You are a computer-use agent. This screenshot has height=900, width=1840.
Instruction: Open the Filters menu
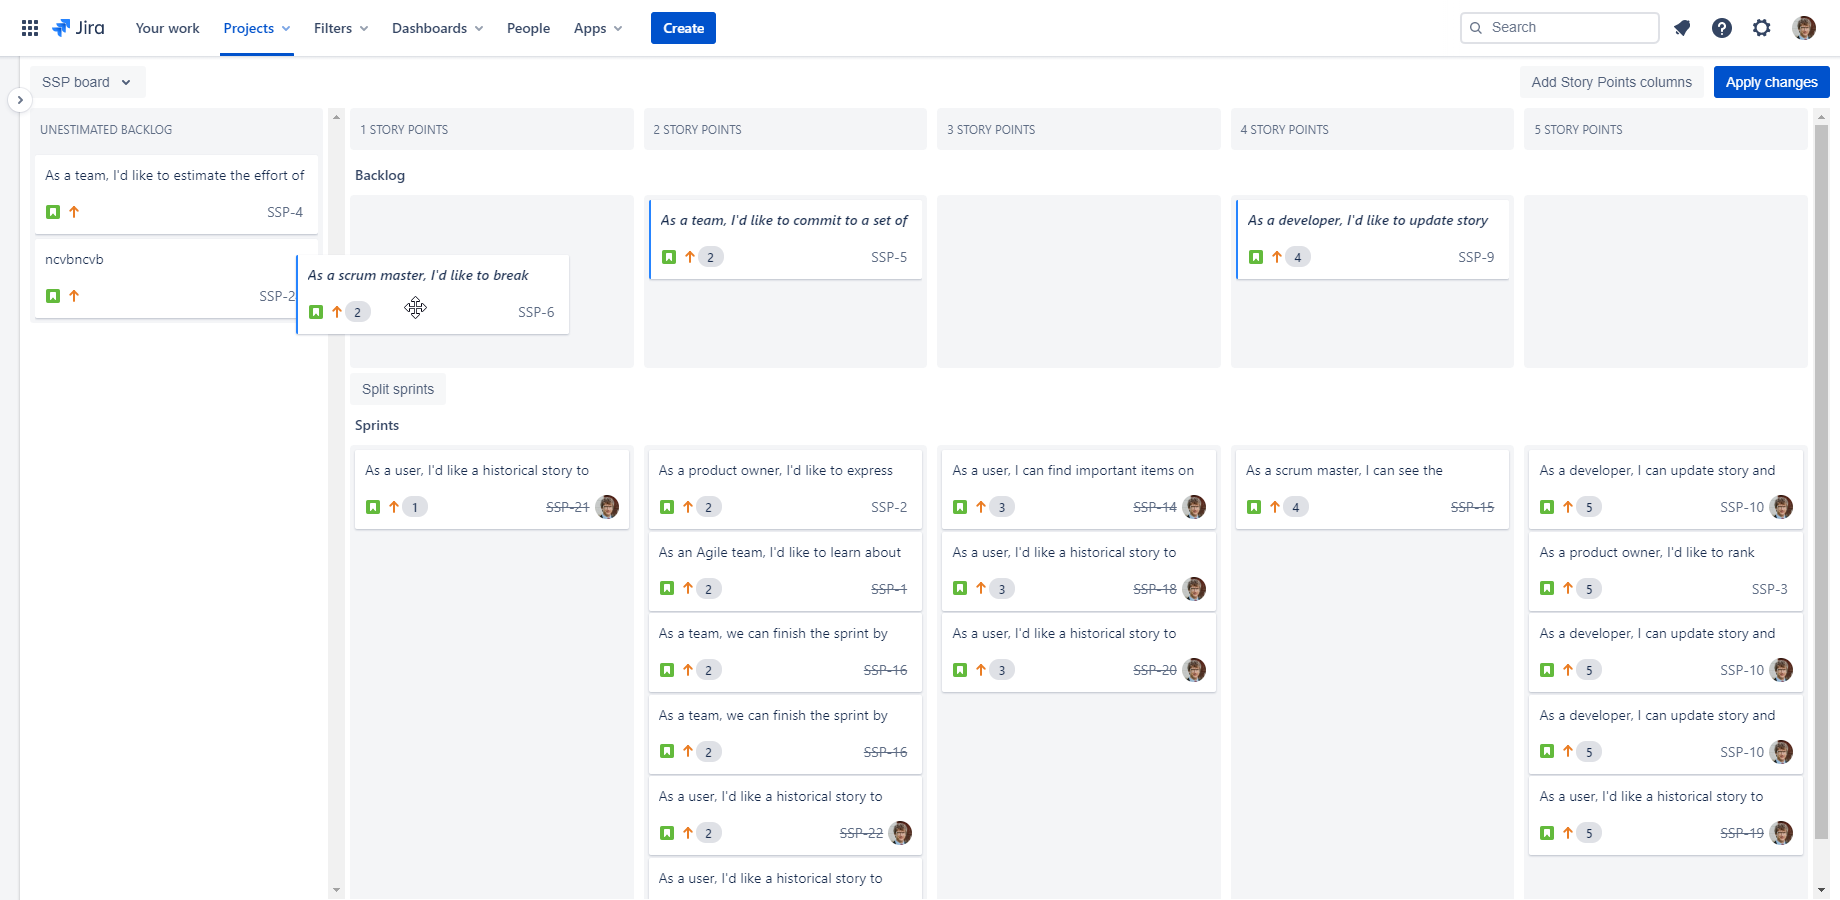pyautogui.click(x=341, y=28)
